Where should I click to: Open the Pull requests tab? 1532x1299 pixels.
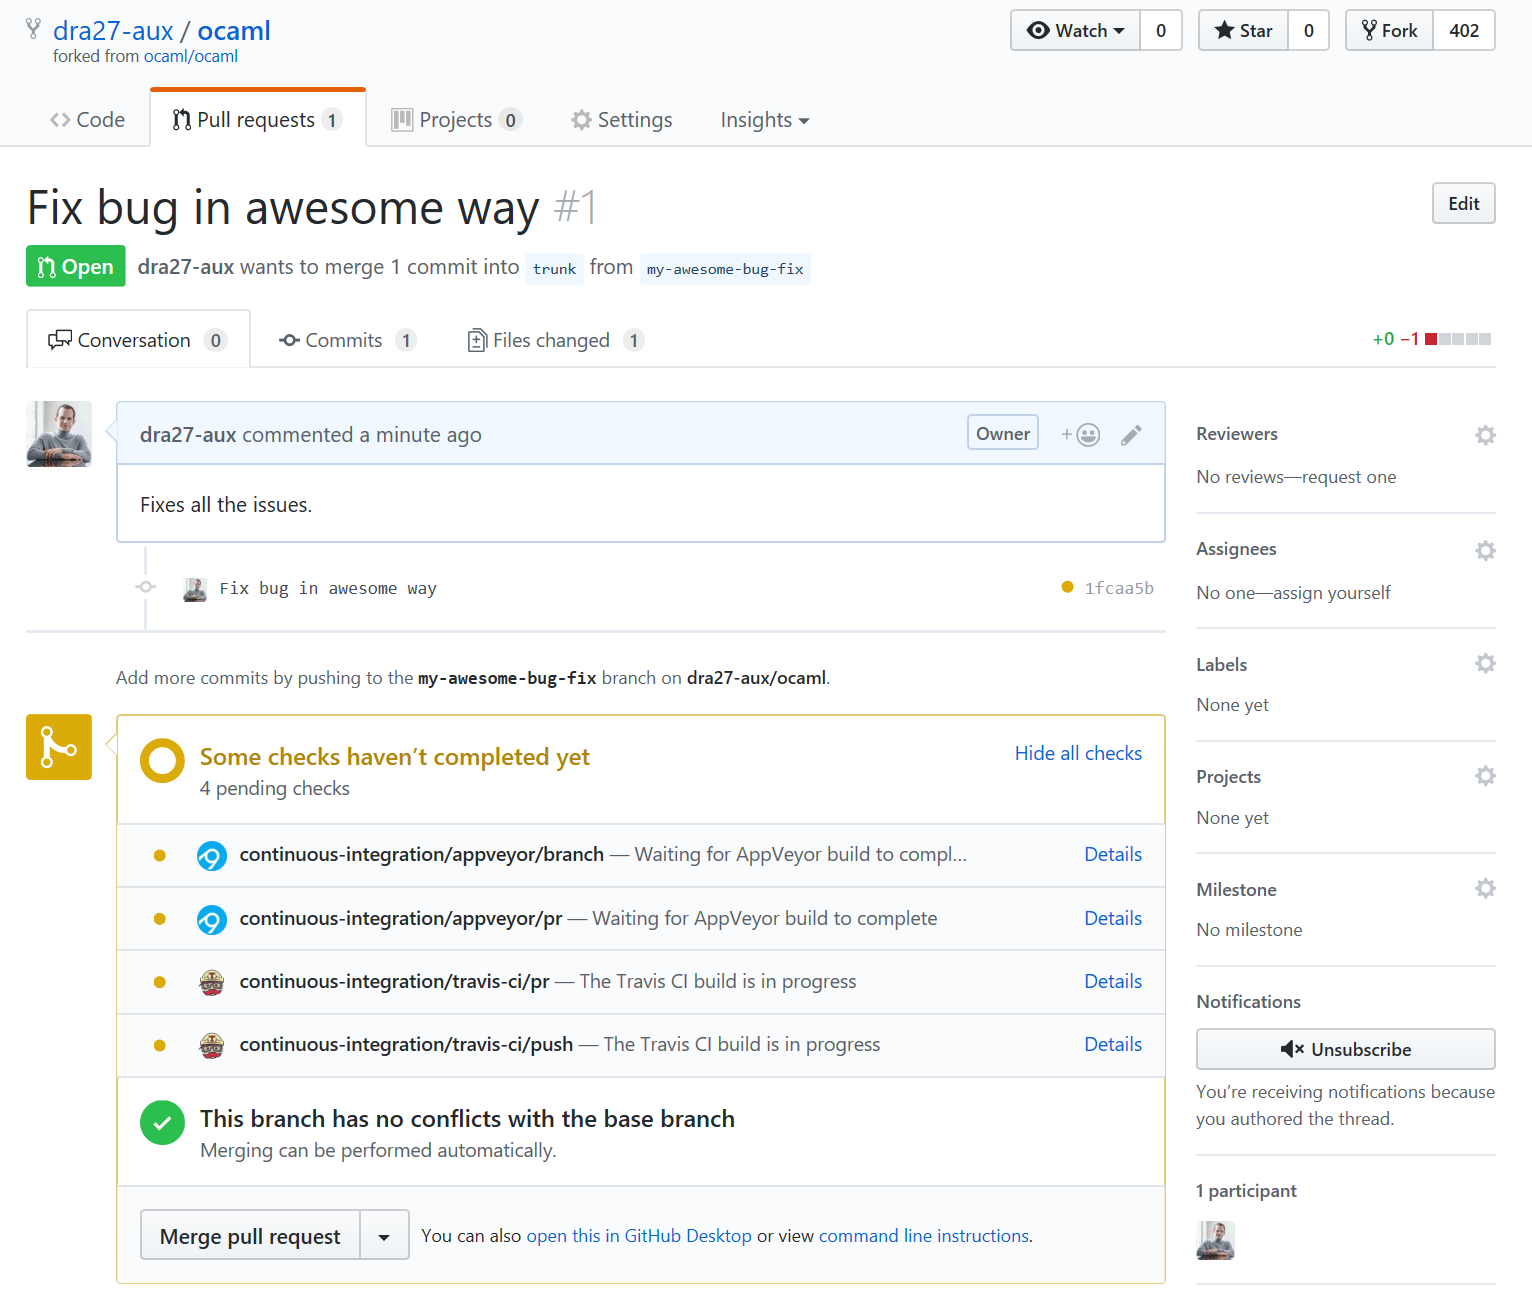257,120
